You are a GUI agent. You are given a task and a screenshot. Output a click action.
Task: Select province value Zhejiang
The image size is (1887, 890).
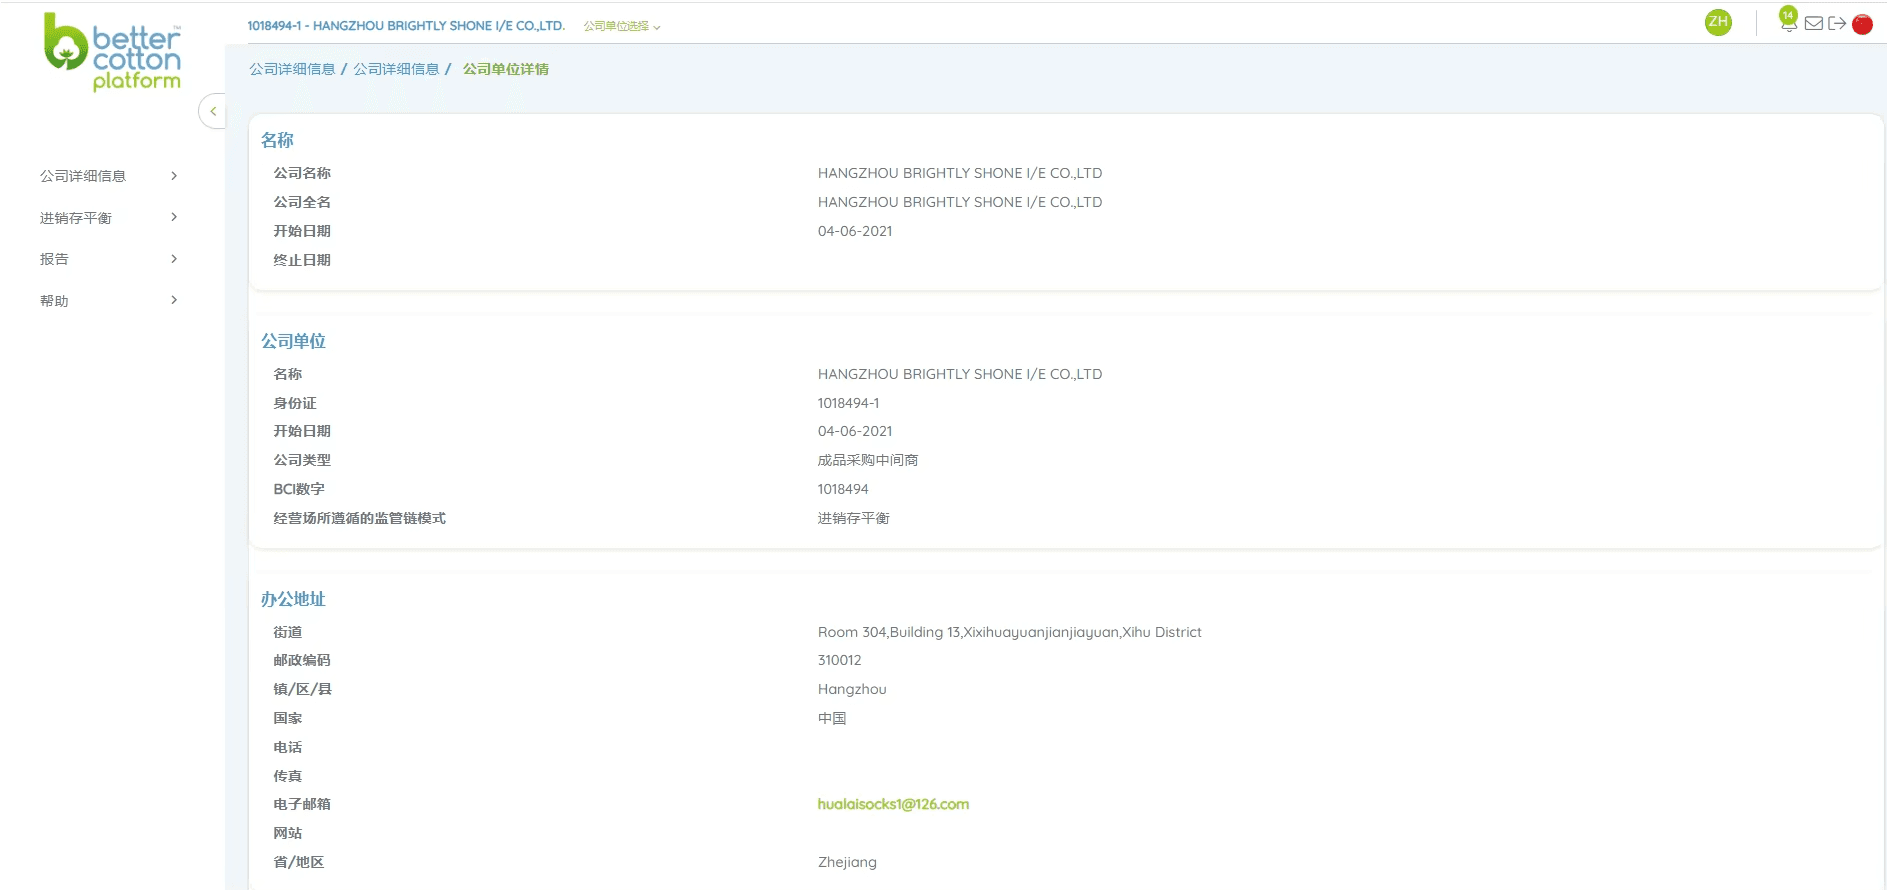(x=847, y=862)
